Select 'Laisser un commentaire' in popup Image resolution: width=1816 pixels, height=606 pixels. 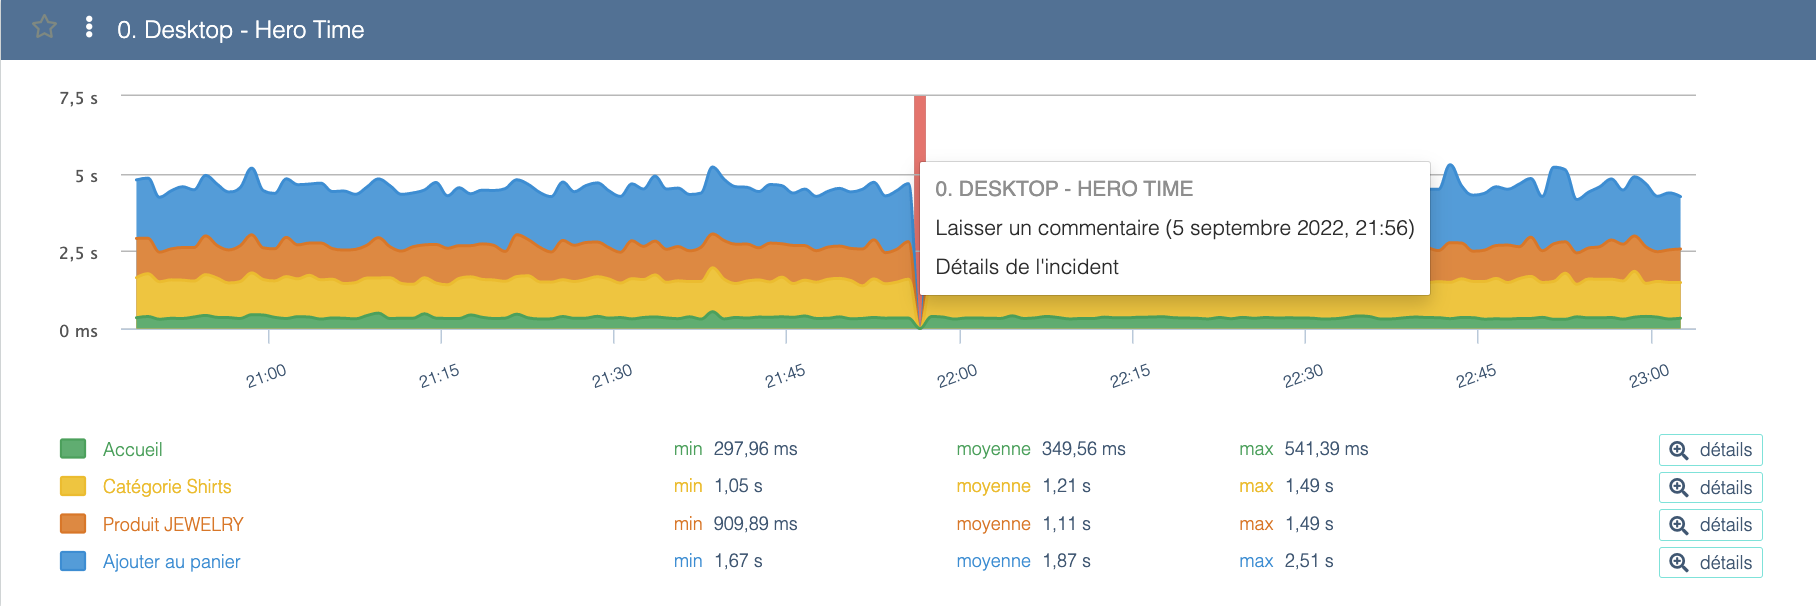coord(1174,228)
